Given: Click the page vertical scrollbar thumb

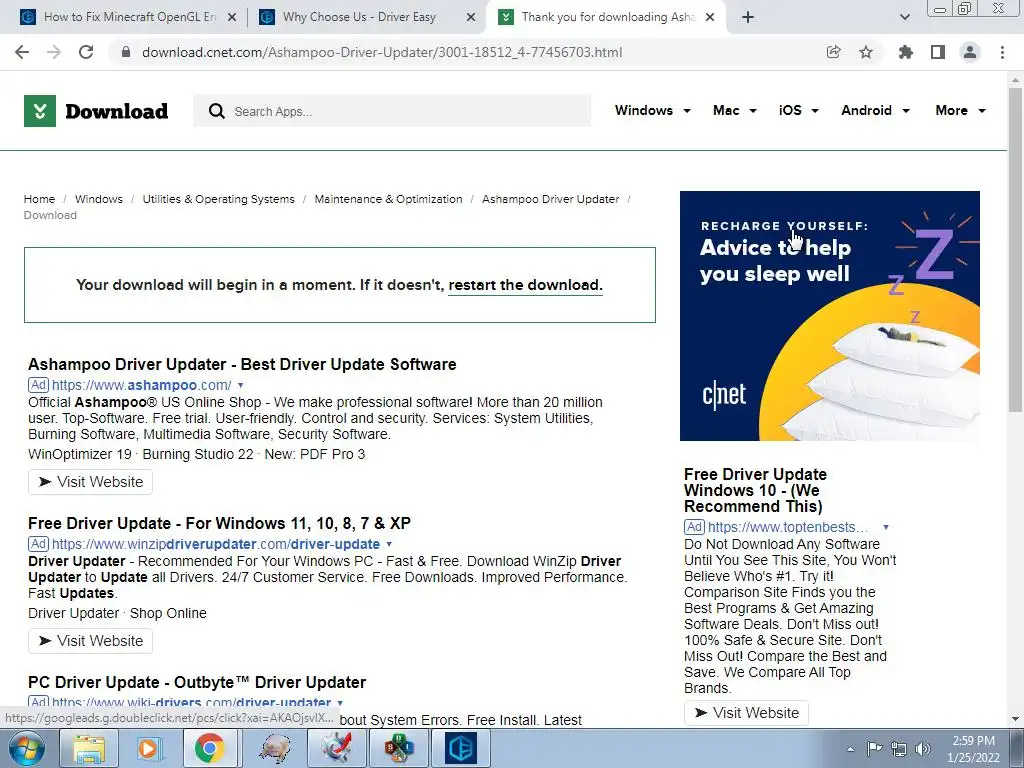Looking at the screenshot, I should (x=1015, y=248).
